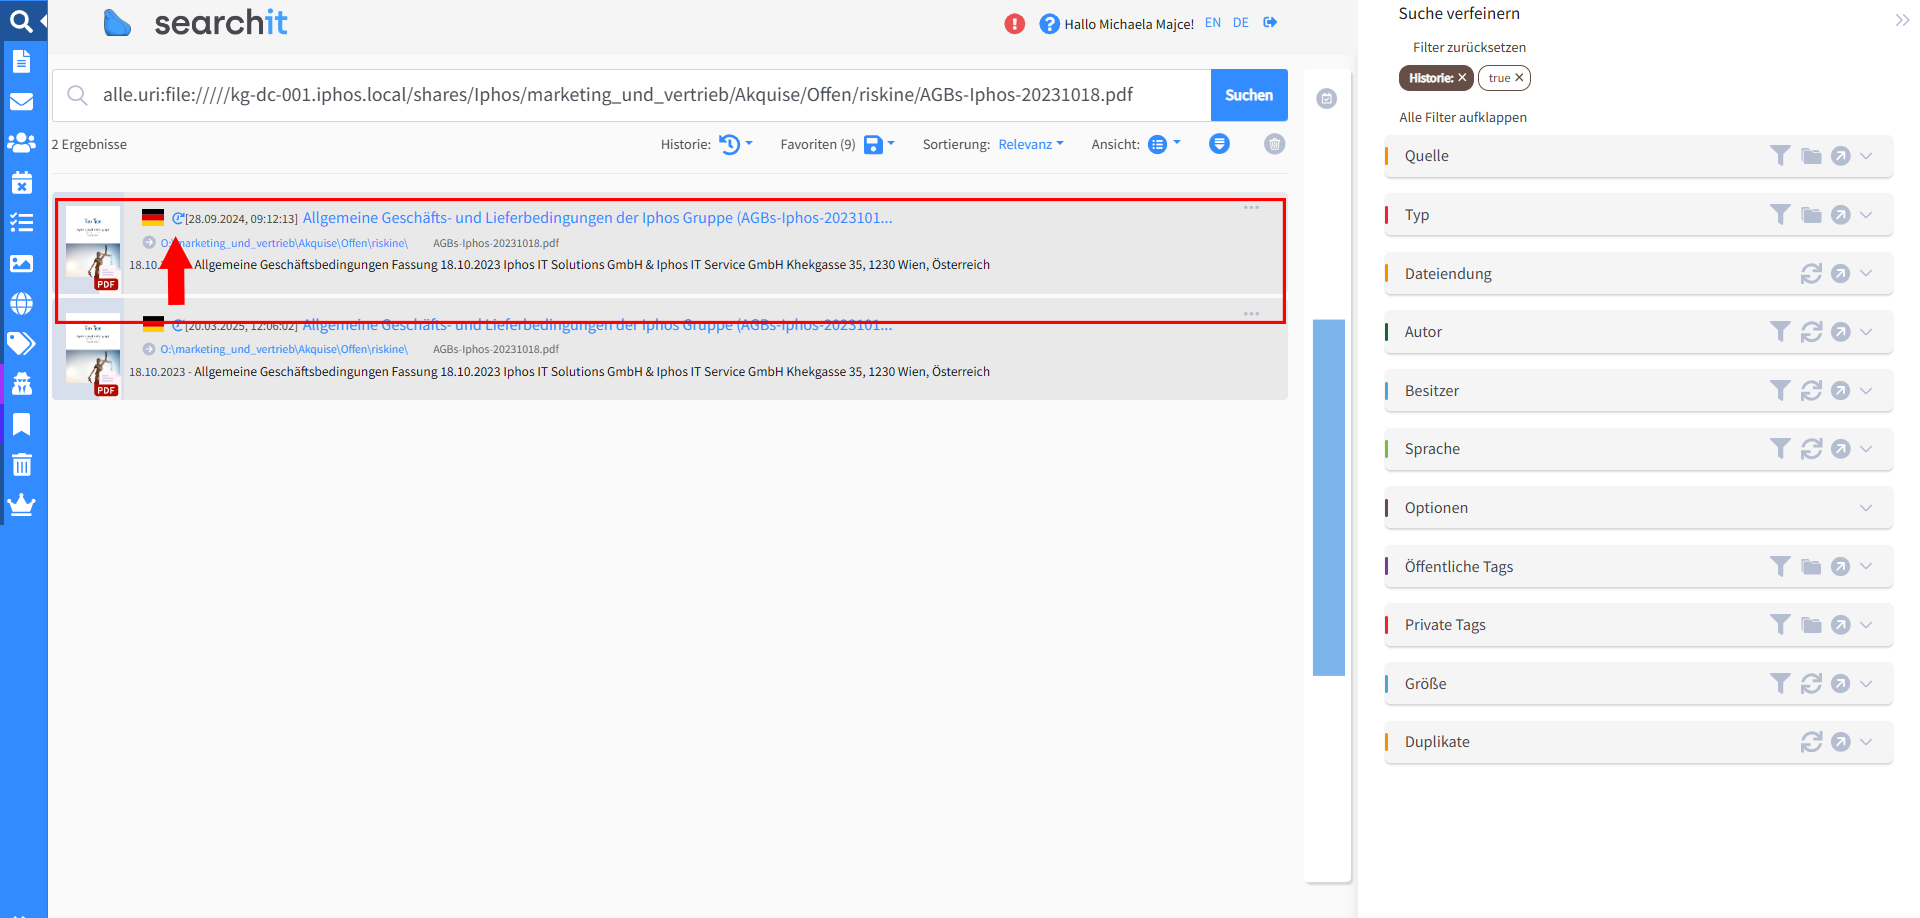Click the folder icon in the Typ filter
1920x918 pixels.
point(1811,215)
